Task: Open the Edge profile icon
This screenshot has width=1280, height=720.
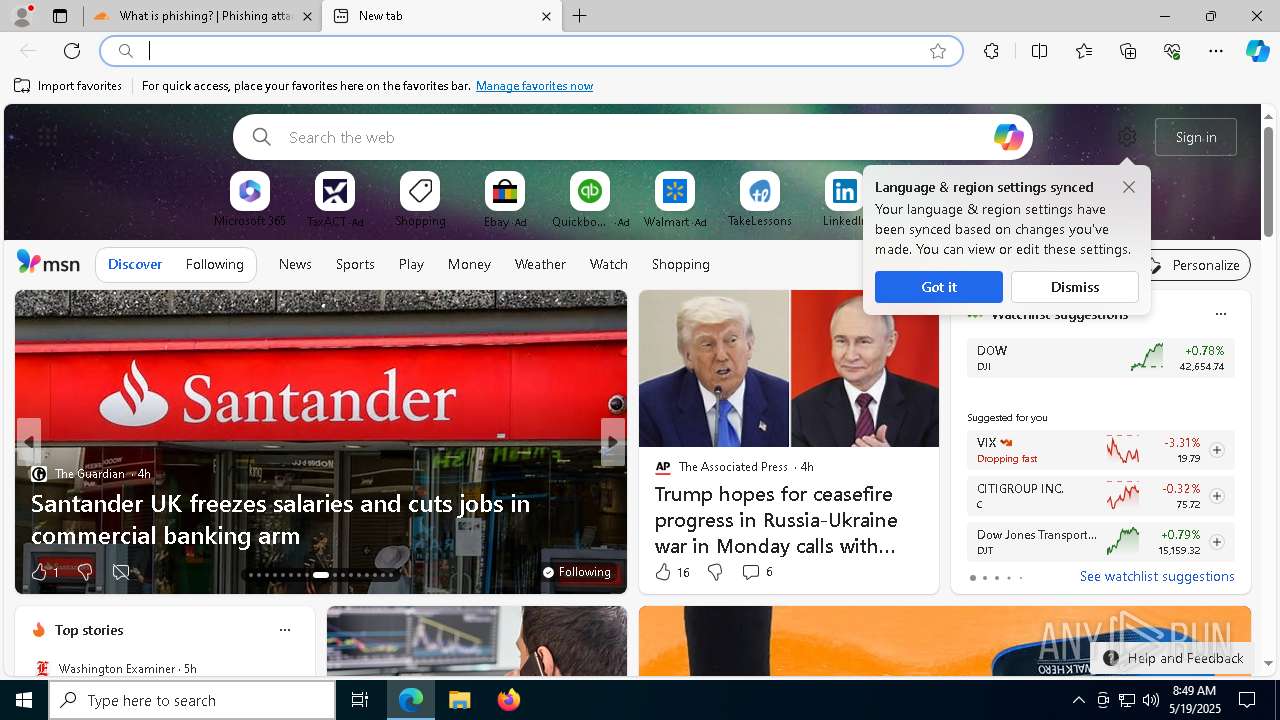Action: pyautogui.click(x=21, y=16)
